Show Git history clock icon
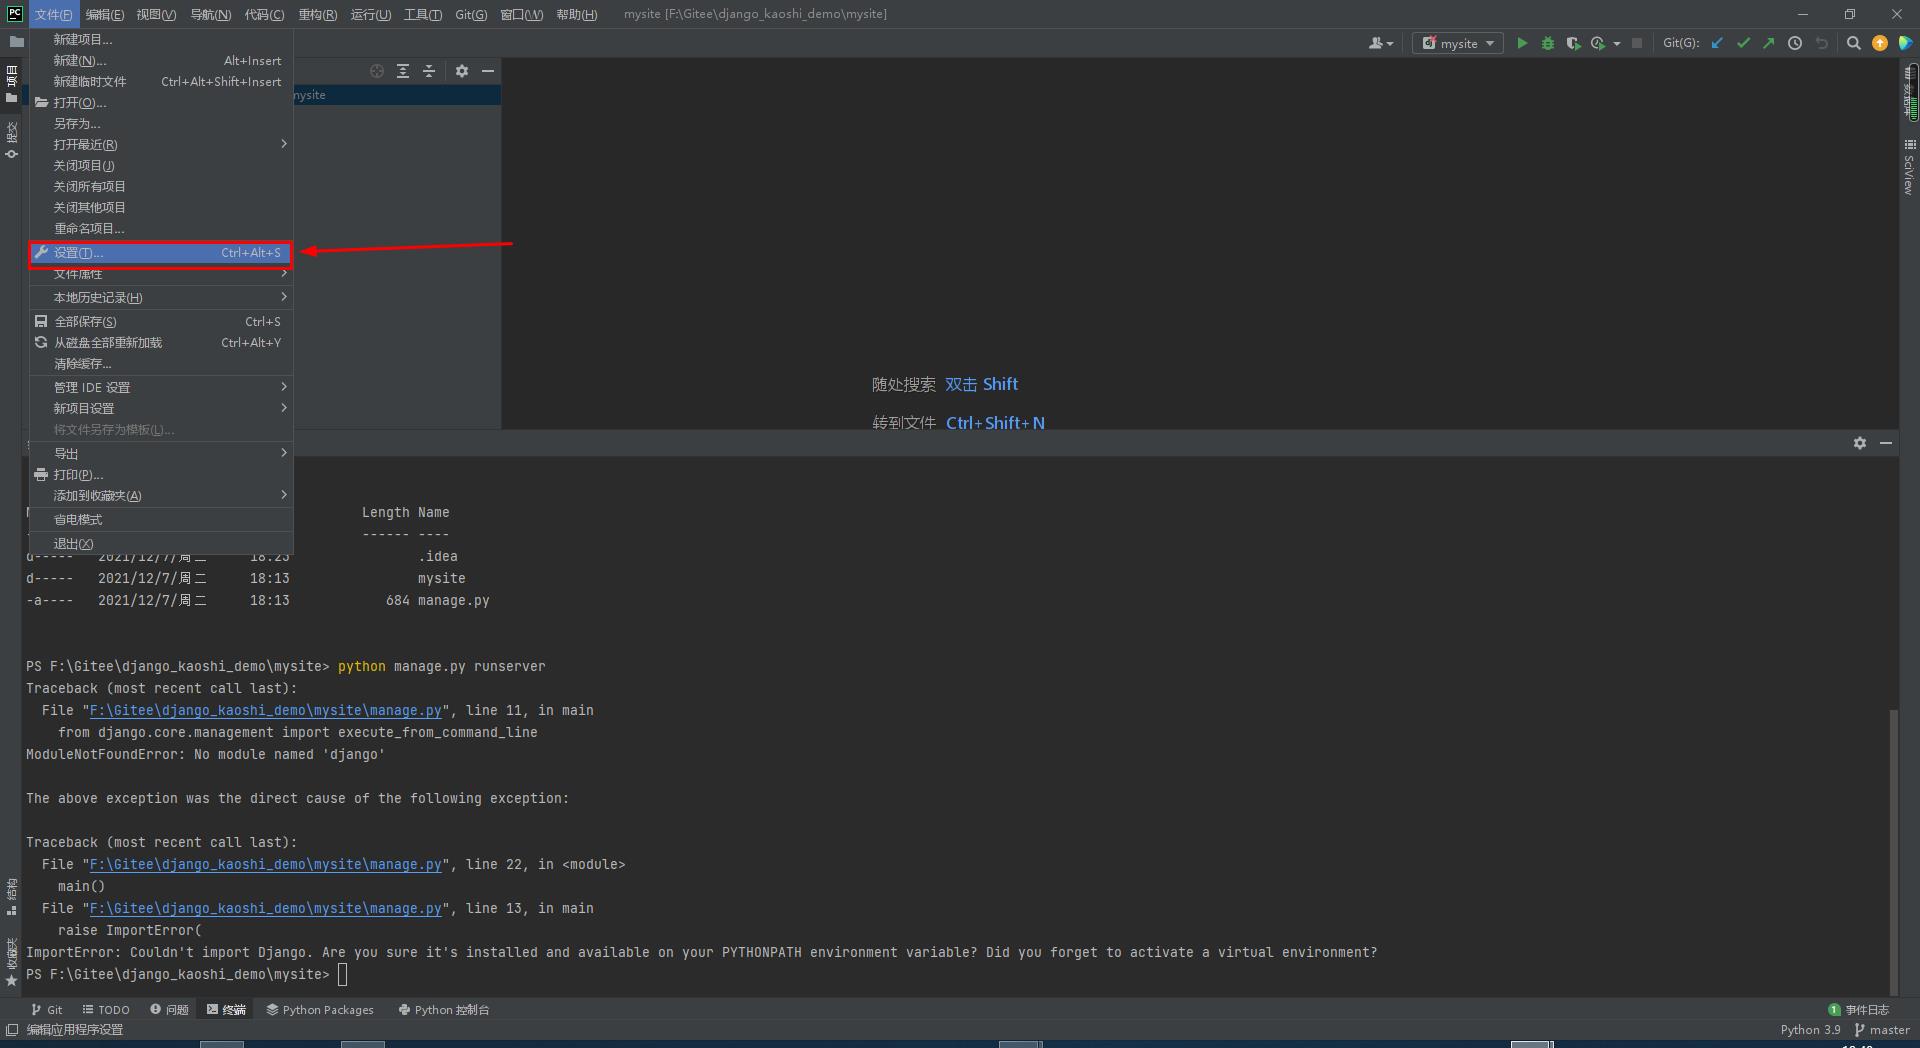The width and height of the screenshot is (1920, 1048). (1795, 43)
